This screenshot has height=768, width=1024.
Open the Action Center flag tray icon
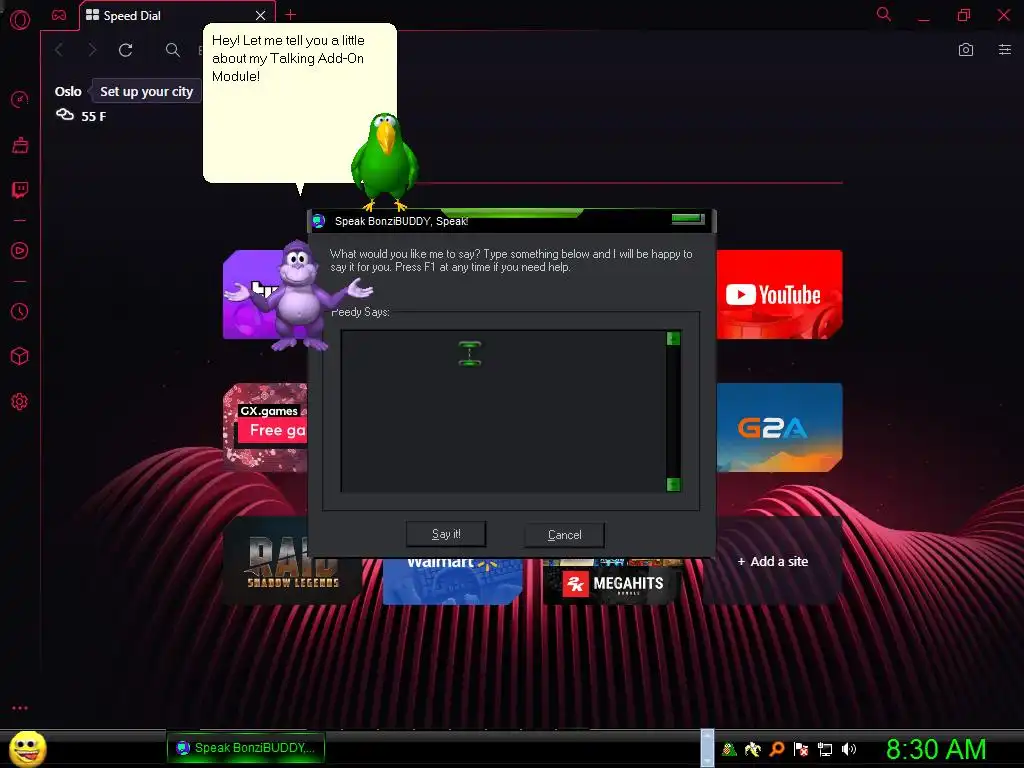pos(801,749)
